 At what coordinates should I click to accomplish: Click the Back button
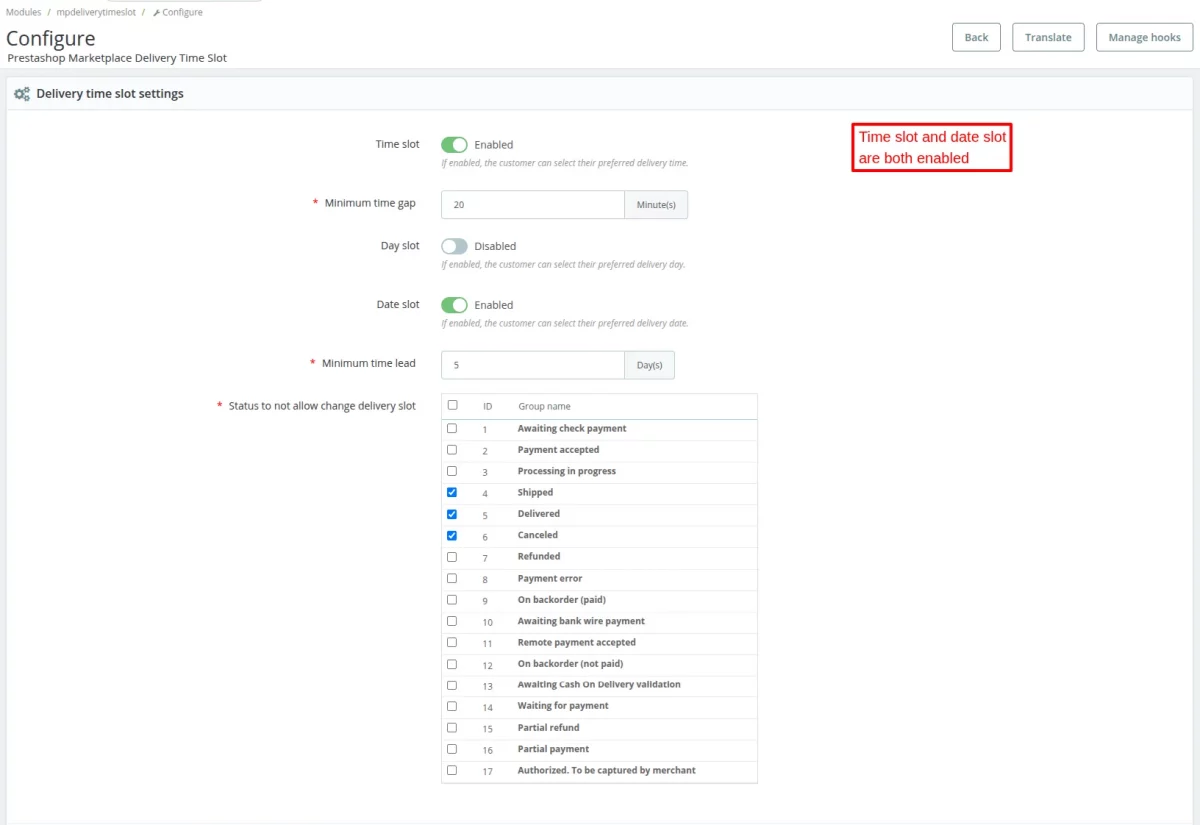[975, 37]
